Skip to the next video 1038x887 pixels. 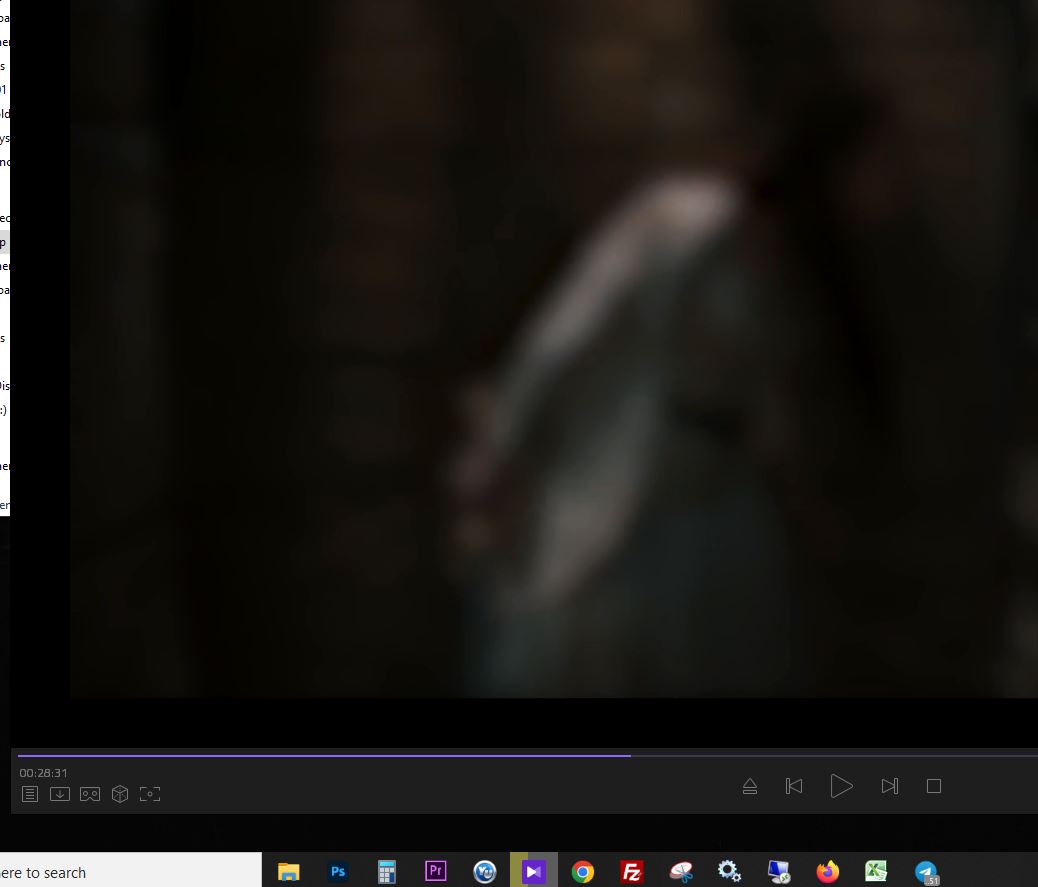pyautogui.click(x=889, y=786)
